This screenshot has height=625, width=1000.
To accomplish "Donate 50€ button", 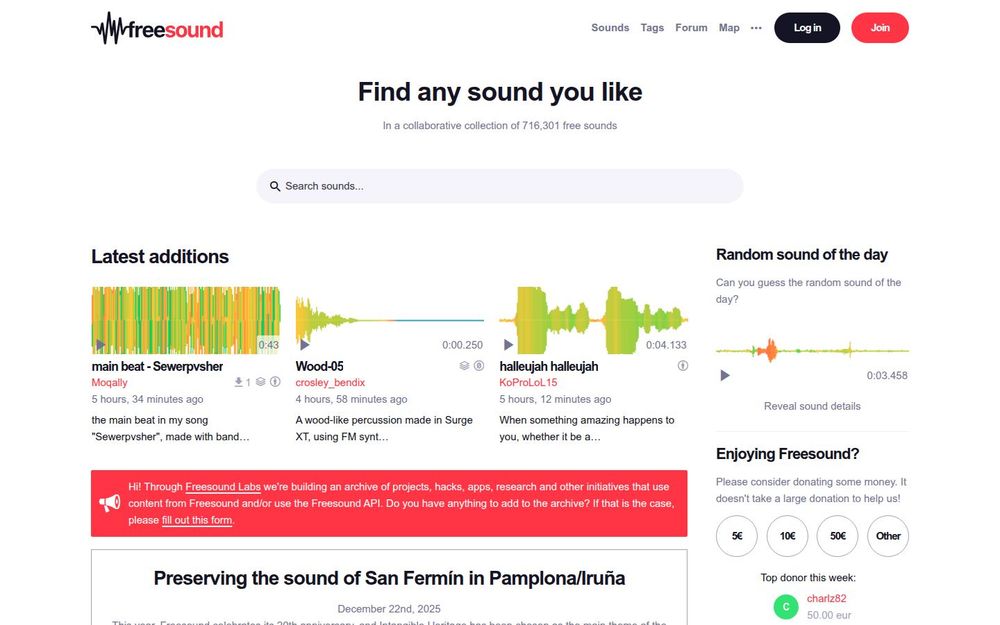I will [837, 536].
